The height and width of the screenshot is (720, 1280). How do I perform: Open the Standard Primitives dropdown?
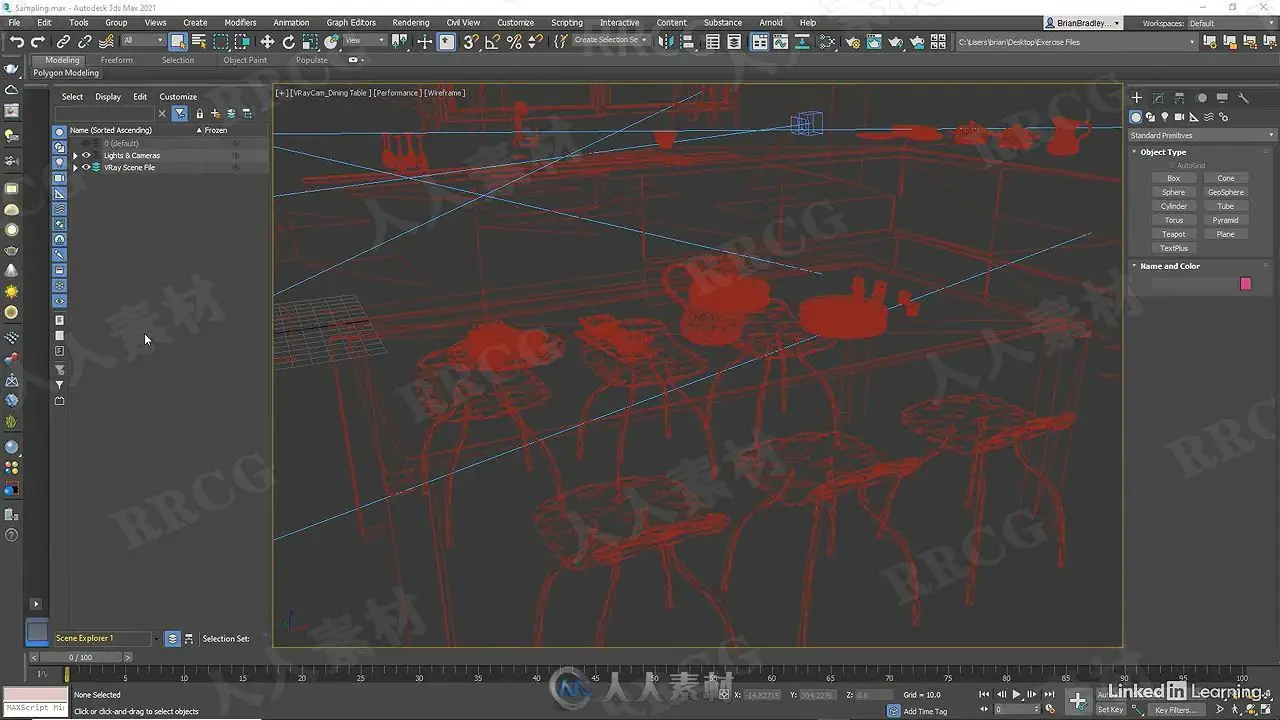coord(1201,135)
